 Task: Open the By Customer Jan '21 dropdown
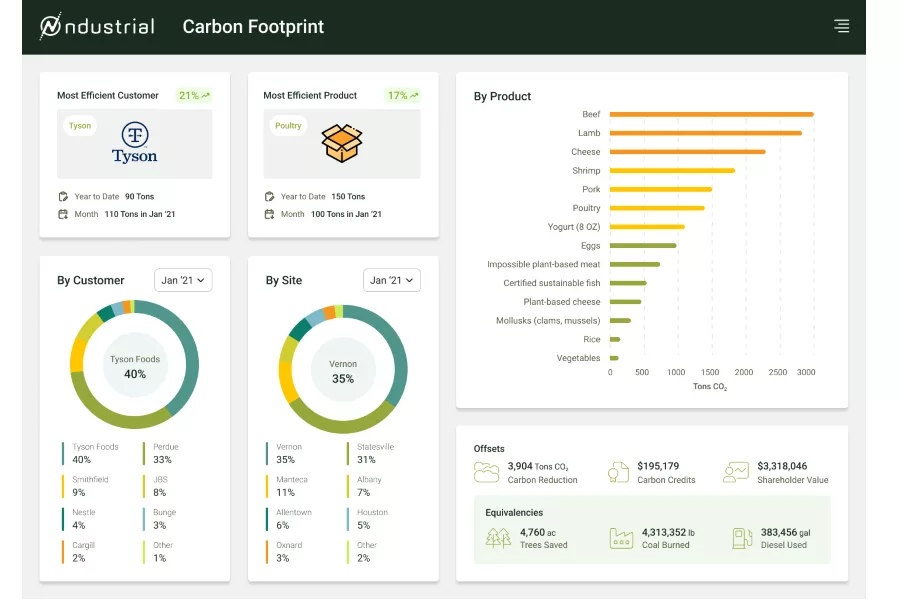click(x=183, y=280)
